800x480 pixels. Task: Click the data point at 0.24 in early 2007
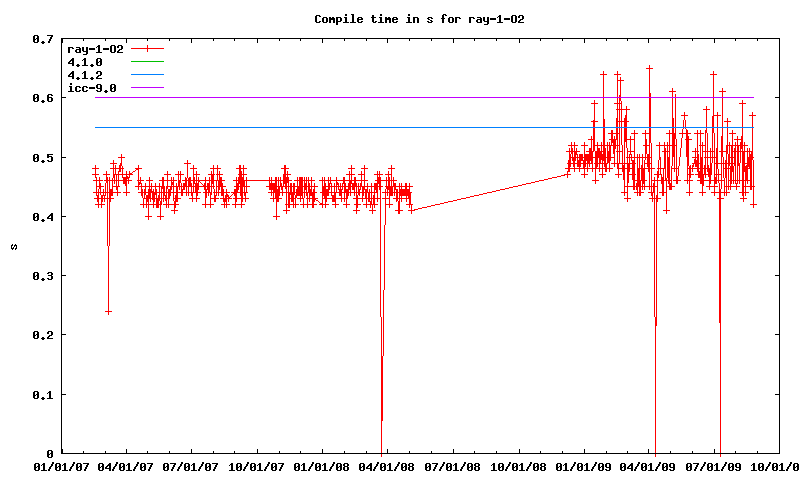pyautogui.click(x=108, y=312)
